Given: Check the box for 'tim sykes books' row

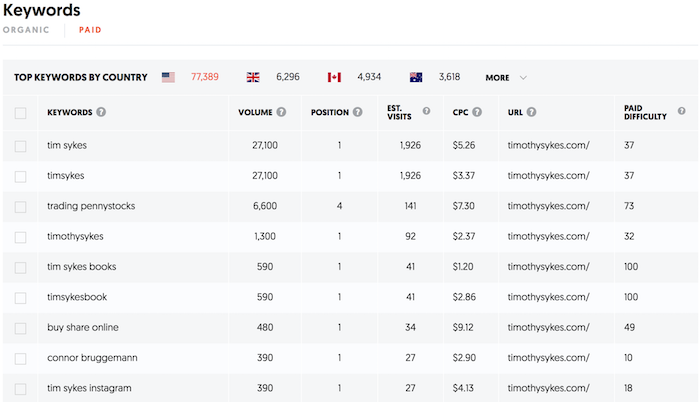Looking at the screenshot, I should pyautogui.click(x=21, y=268).
